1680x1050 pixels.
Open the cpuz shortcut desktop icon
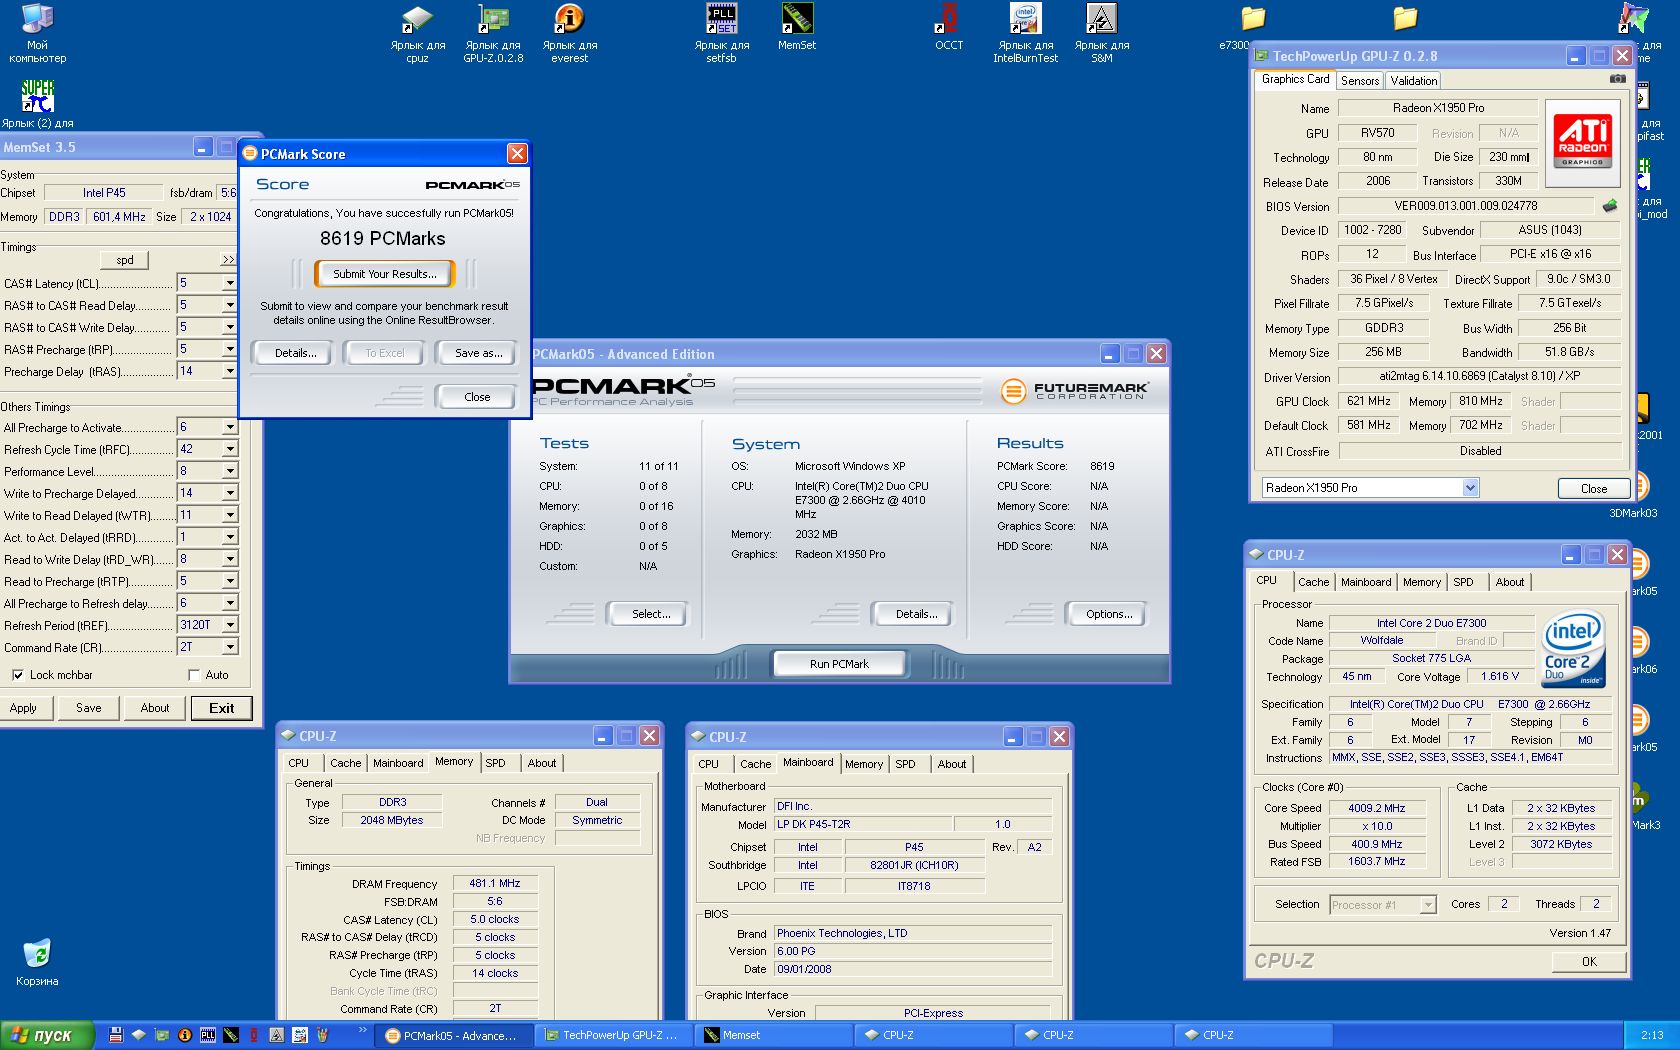(x=417, y=32)
